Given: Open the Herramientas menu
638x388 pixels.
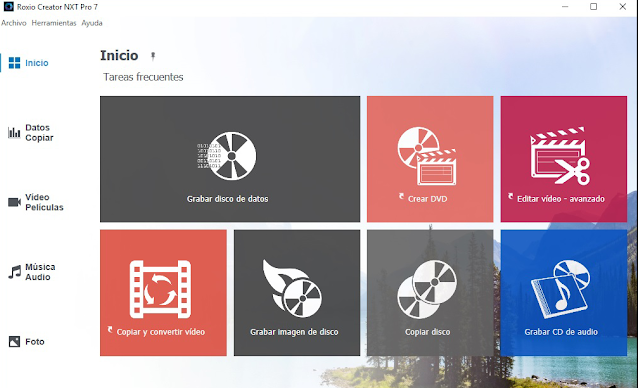Looking at the screenshot, I should pyautogui.click(x=54, y=23).
